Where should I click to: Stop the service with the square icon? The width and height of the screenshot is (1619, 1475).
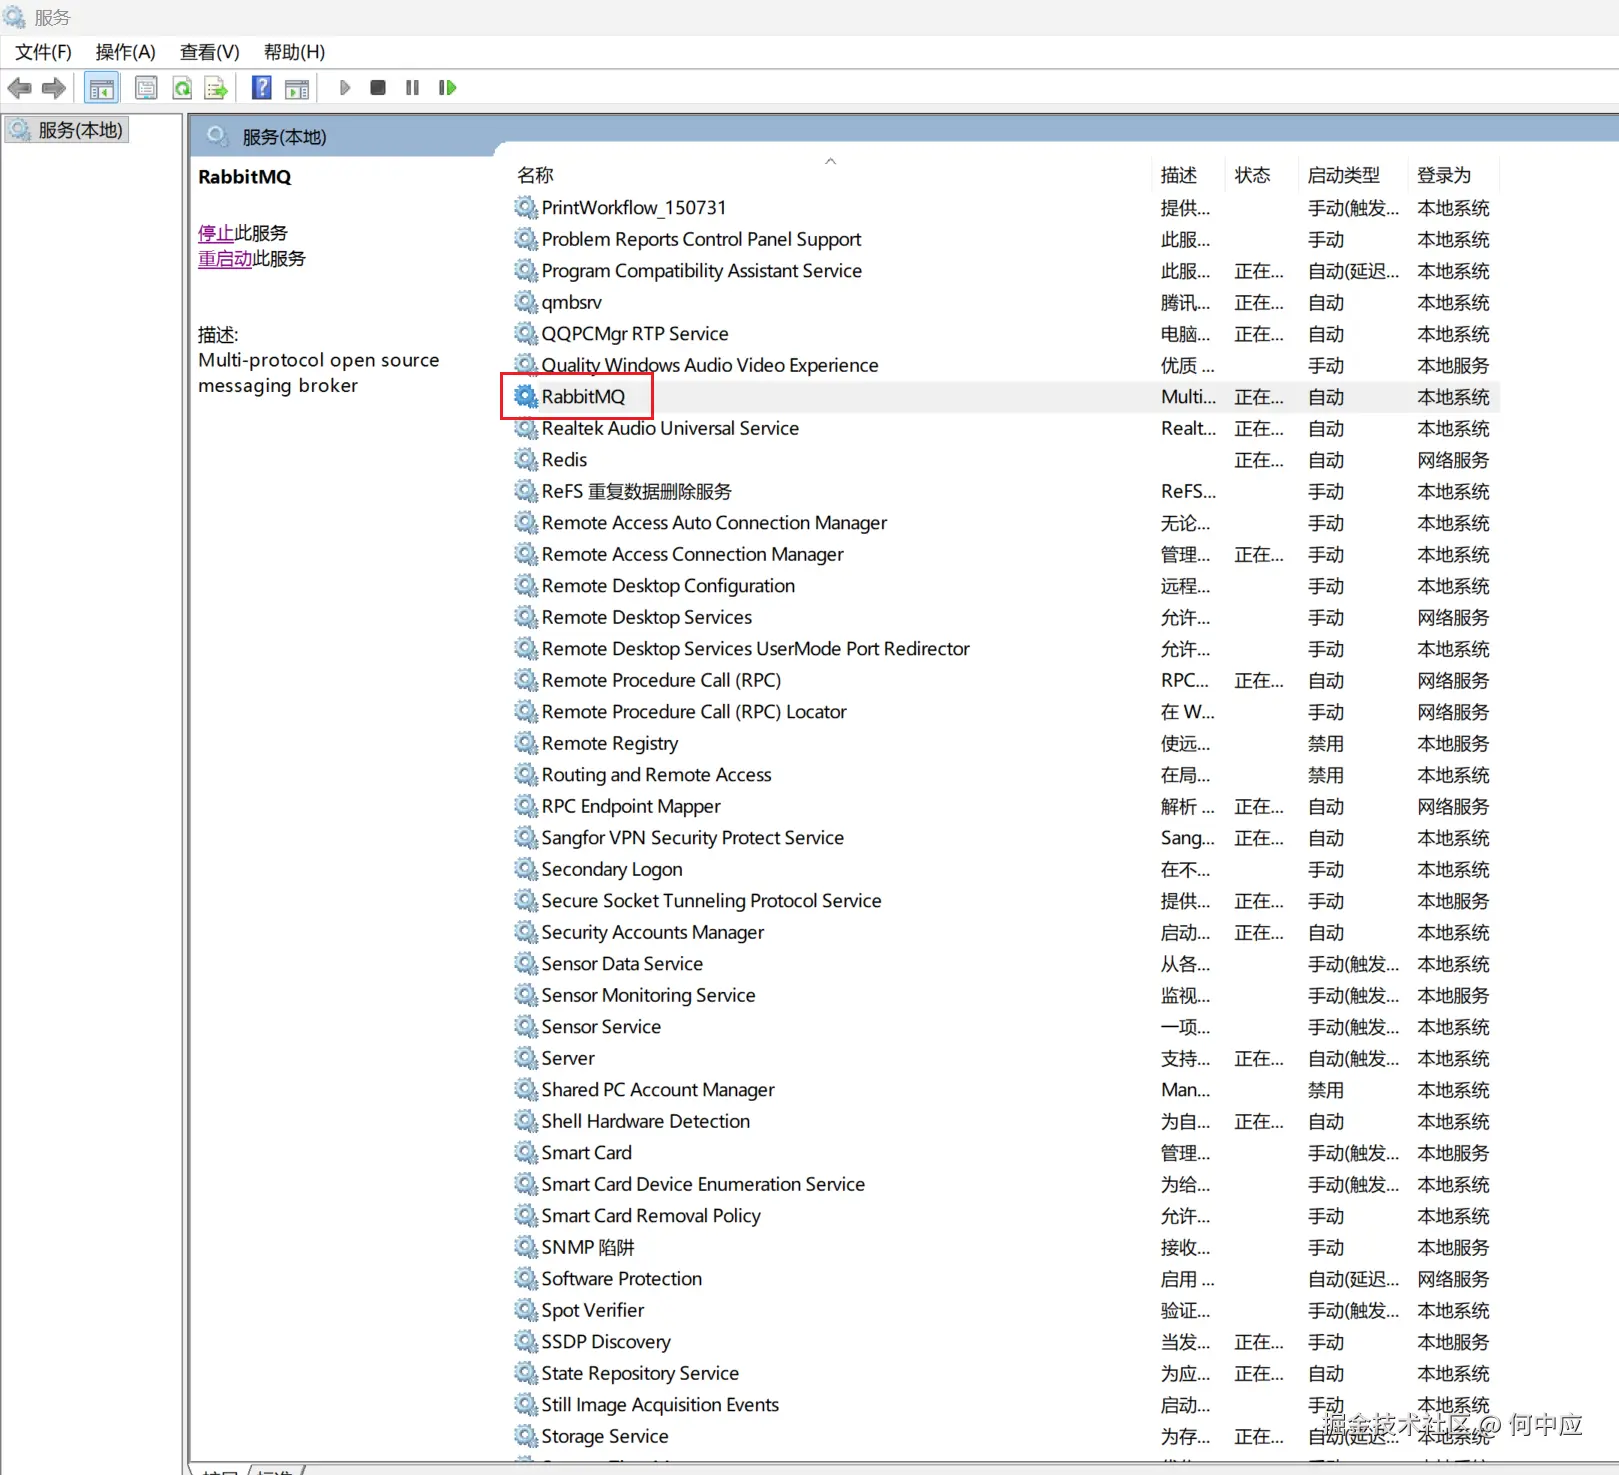pyautogui.click(x=378, y=88)
